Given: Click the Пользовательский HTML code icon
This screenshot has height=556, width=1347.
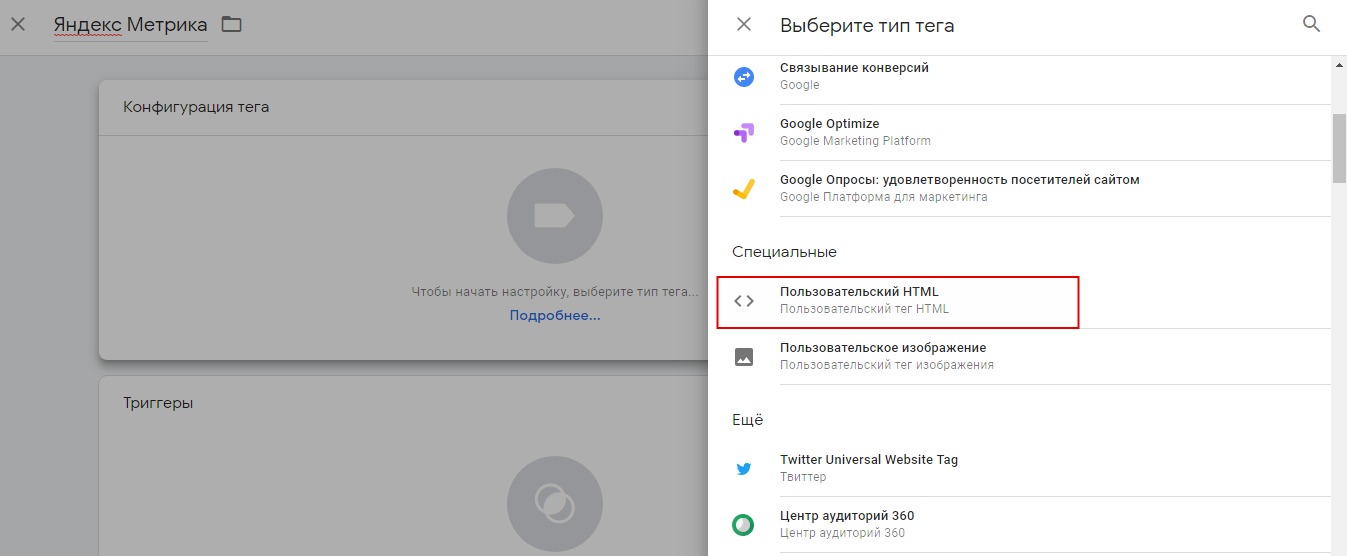Looking at the screenshot, I should click(x=744, y=300).
